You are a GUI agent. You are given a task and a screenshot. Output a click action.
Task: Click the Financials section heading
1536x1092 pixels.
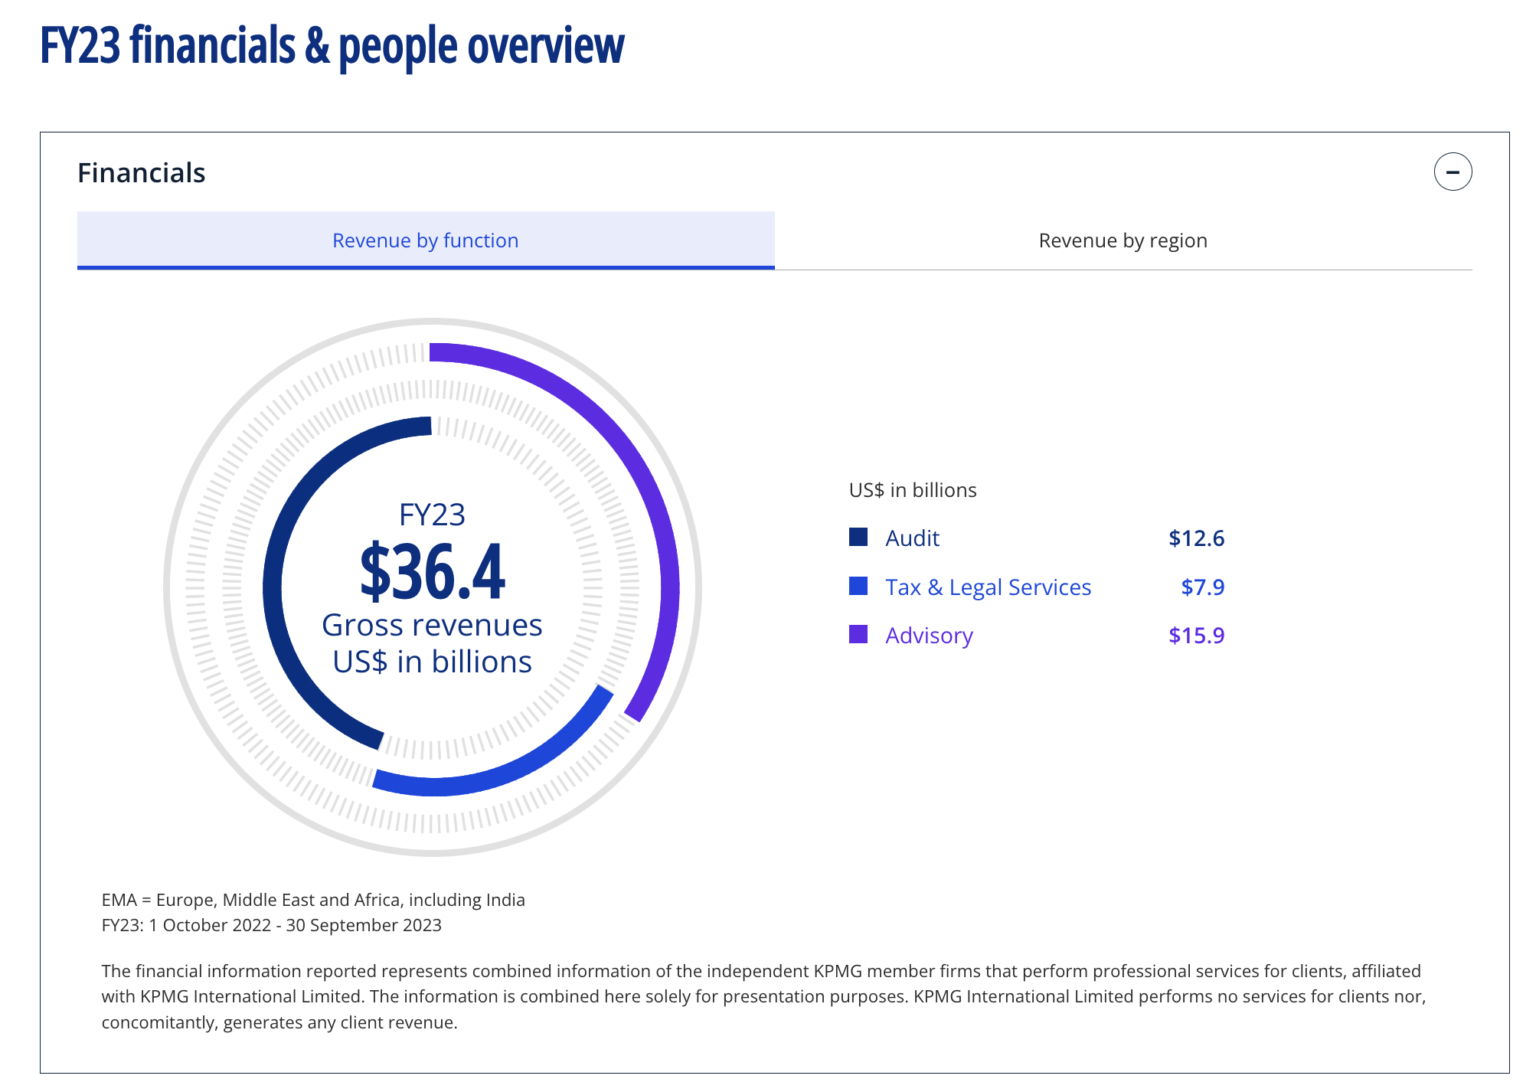(141, 172)
